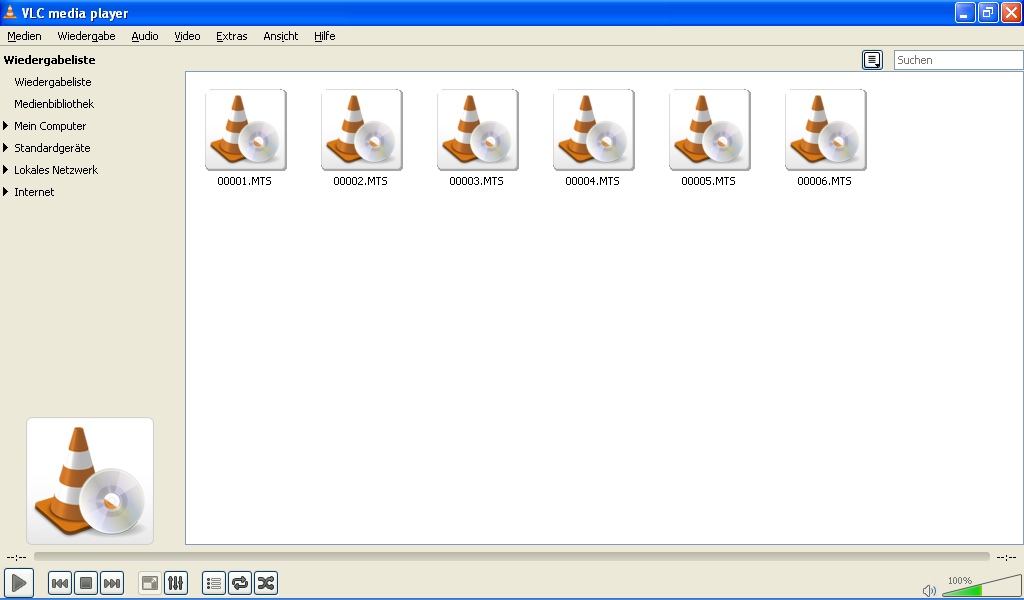Open the Wiedergabe menu

(x=86, y=37)
